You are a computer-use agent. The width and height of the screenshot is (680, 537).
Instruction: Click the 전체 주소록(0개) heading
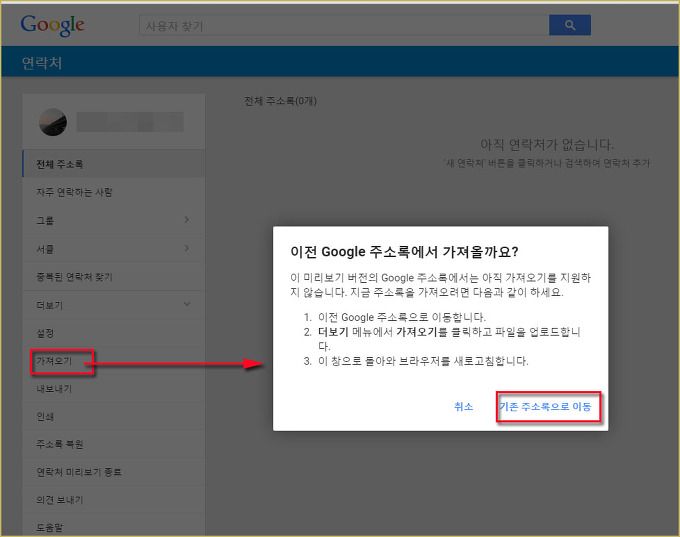pyautogui.click(x=280, y=101)
